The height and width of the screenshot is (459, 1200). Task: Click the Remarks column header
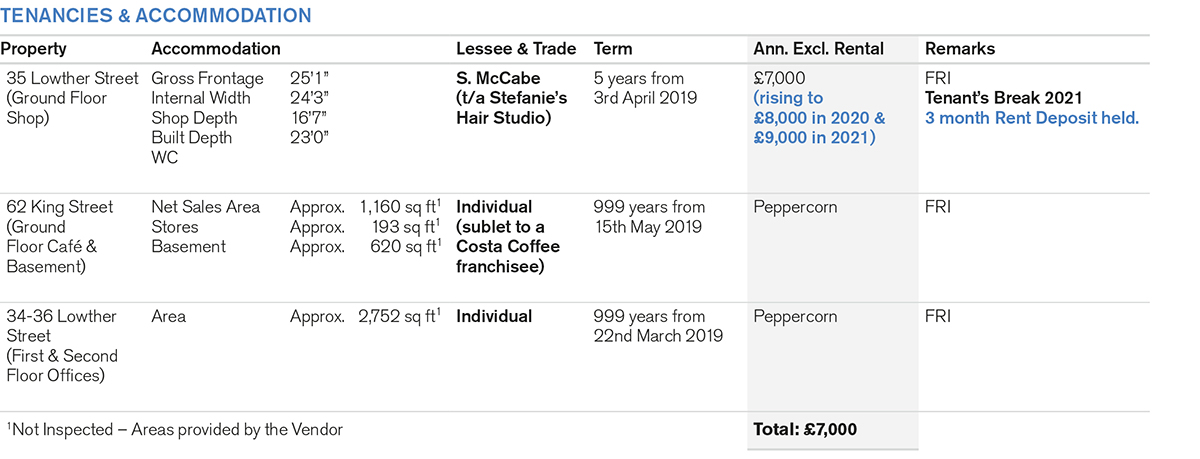point(960,49)
